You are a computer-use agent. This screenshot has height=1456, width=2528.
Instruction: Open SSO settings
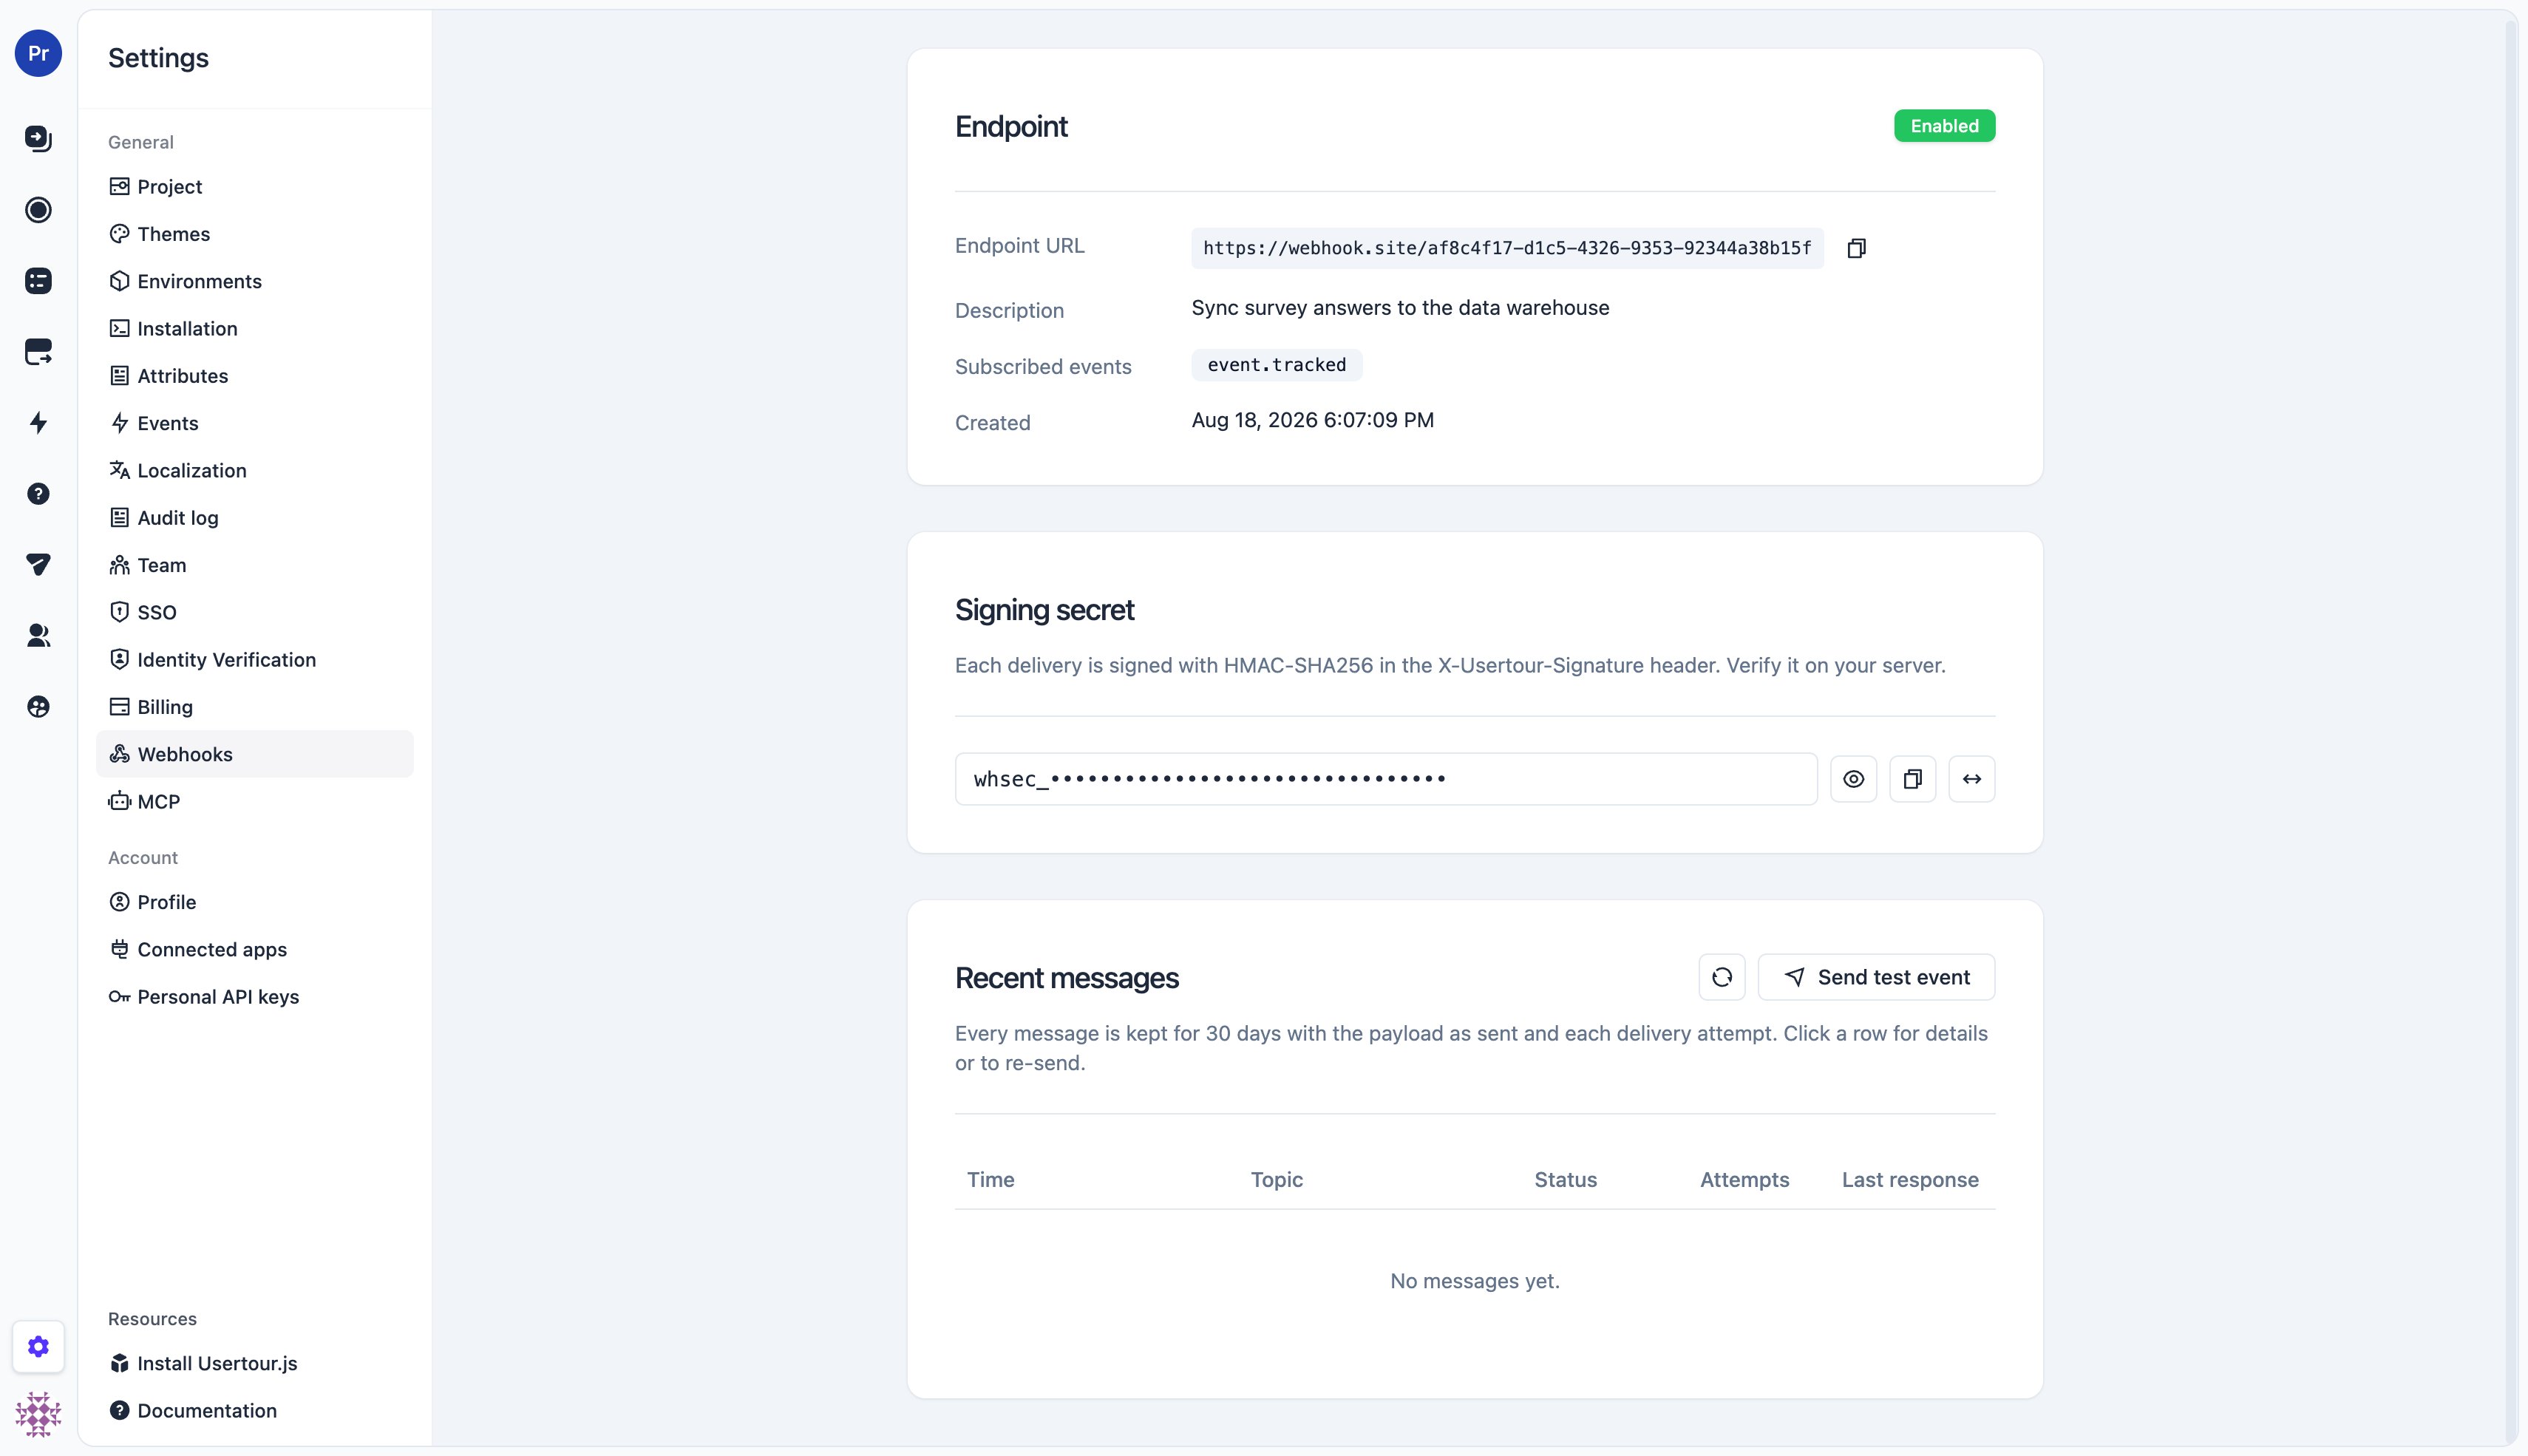click(254, 612)
